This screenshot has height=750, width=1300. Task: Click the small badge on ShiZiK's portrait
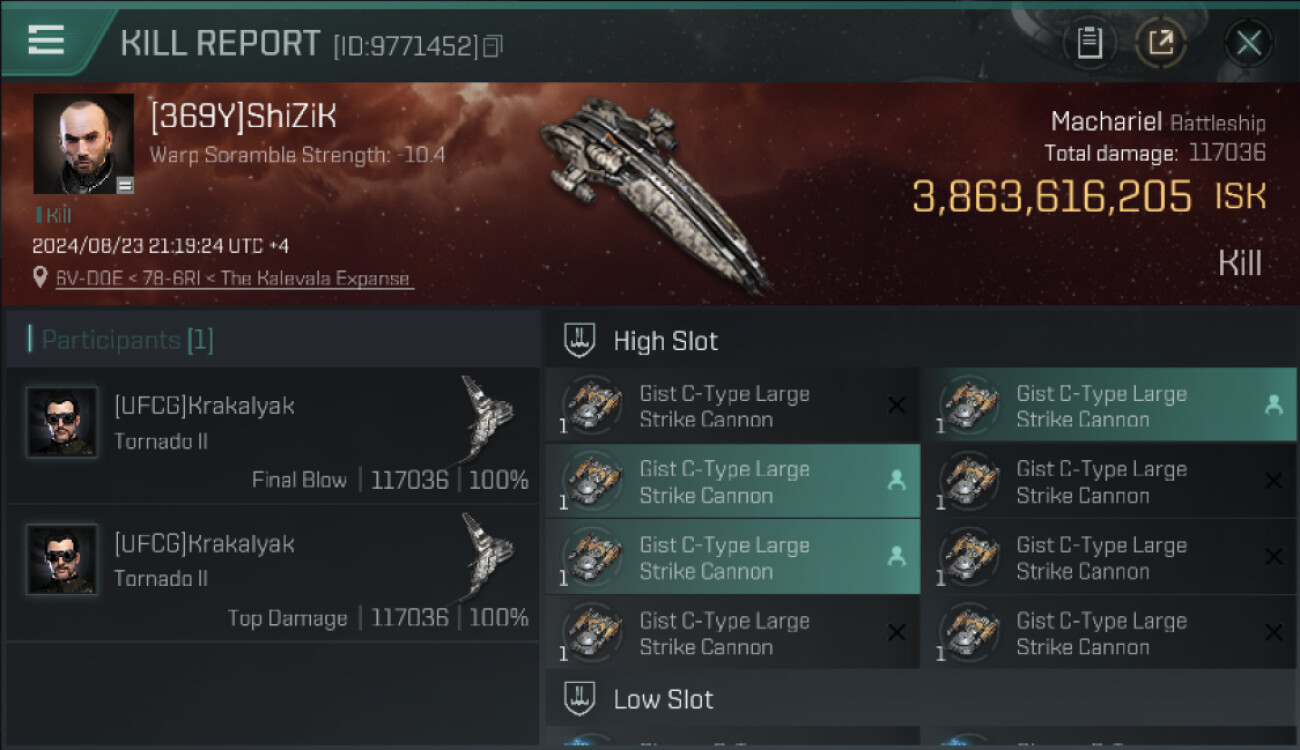(125, 185)
